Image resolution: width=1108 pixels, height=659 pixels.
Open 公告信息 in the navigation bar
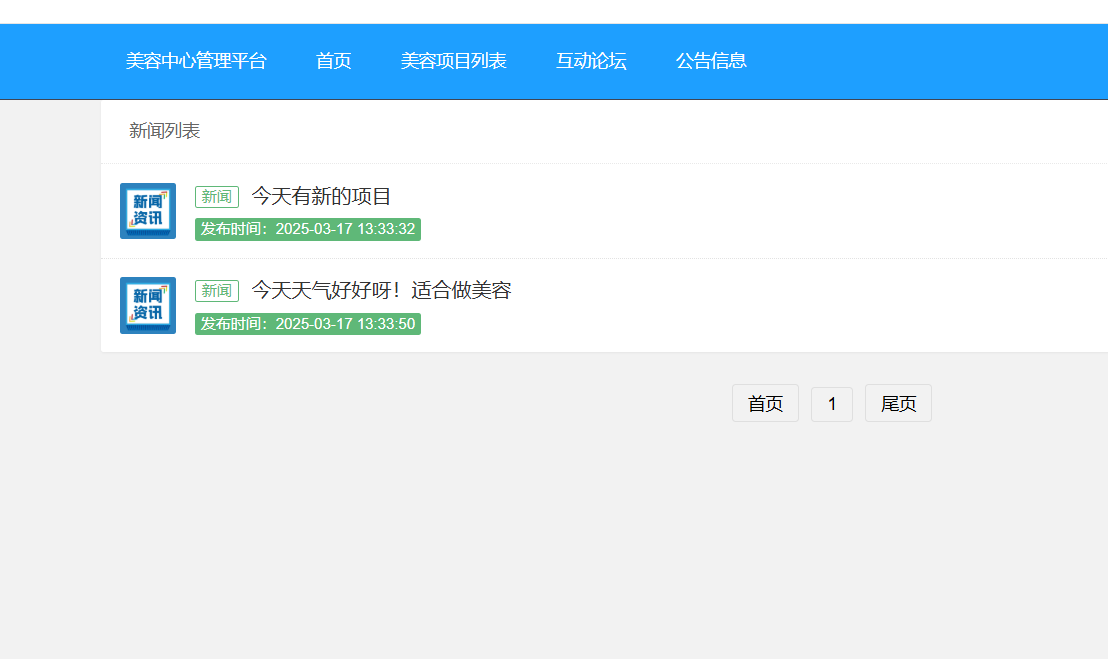(711, 61)
